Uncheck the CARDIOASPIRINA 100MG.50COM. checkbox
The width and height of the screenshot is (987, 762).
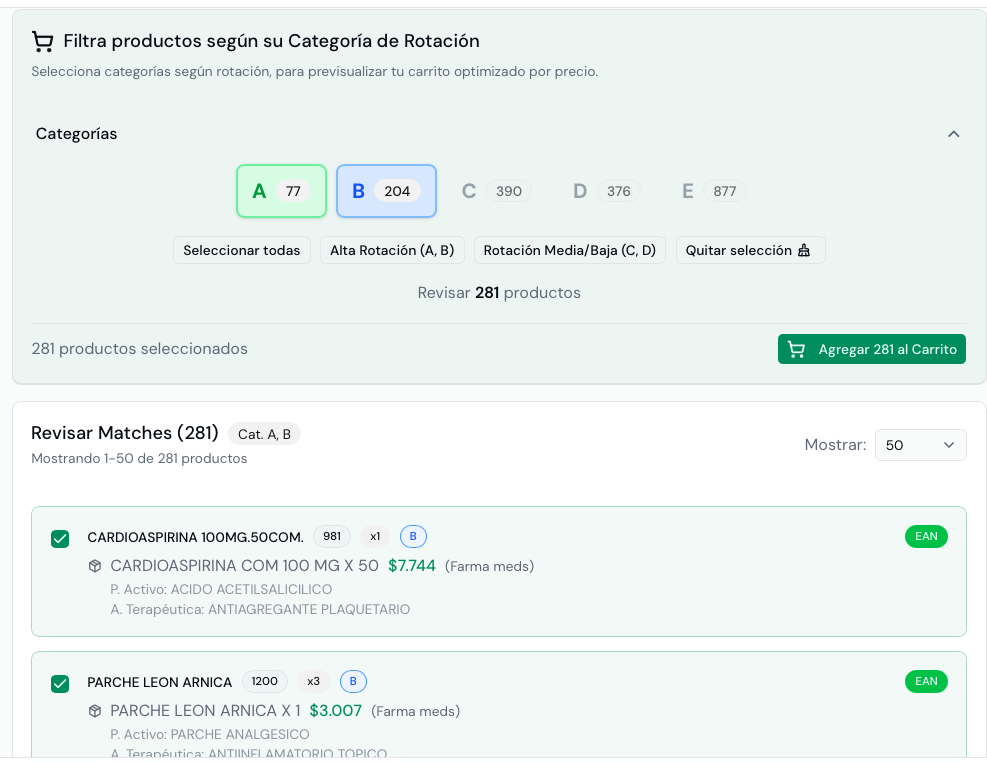click(60, 539)
